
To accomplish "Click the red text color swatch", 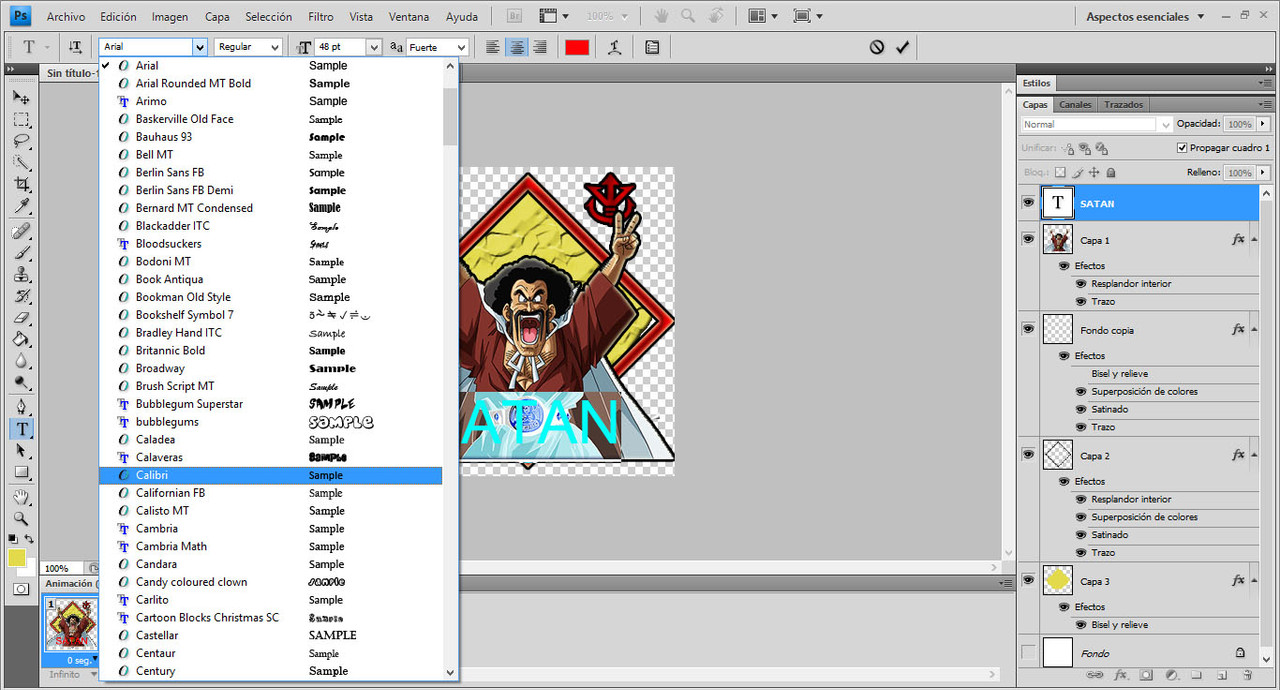I will coord(577,47).
